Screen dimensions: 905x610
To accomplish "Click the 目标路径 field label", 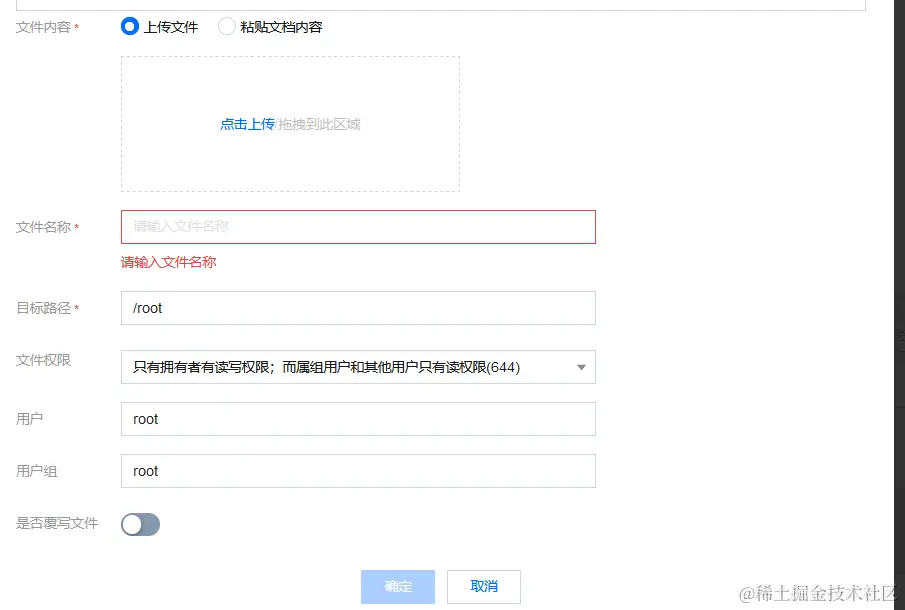I will [x=43, y=308].
